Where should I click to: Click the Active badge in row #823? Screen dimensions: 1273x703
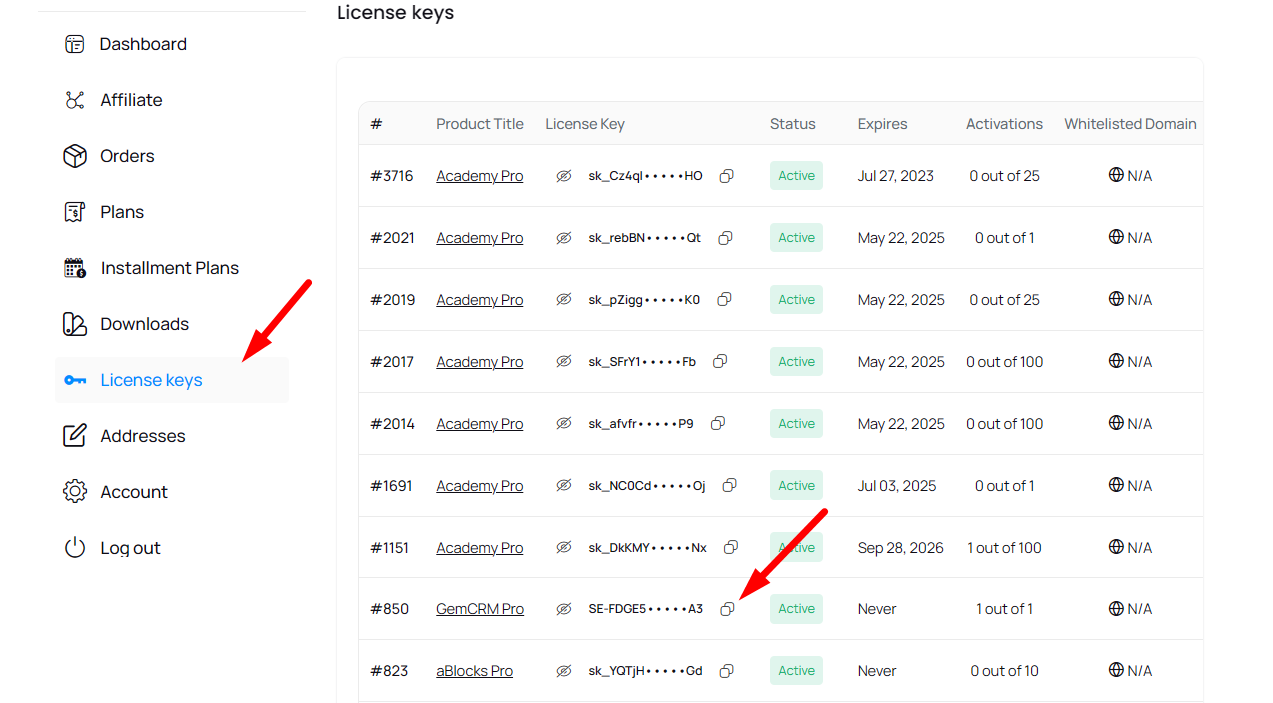tap(796, 671)
